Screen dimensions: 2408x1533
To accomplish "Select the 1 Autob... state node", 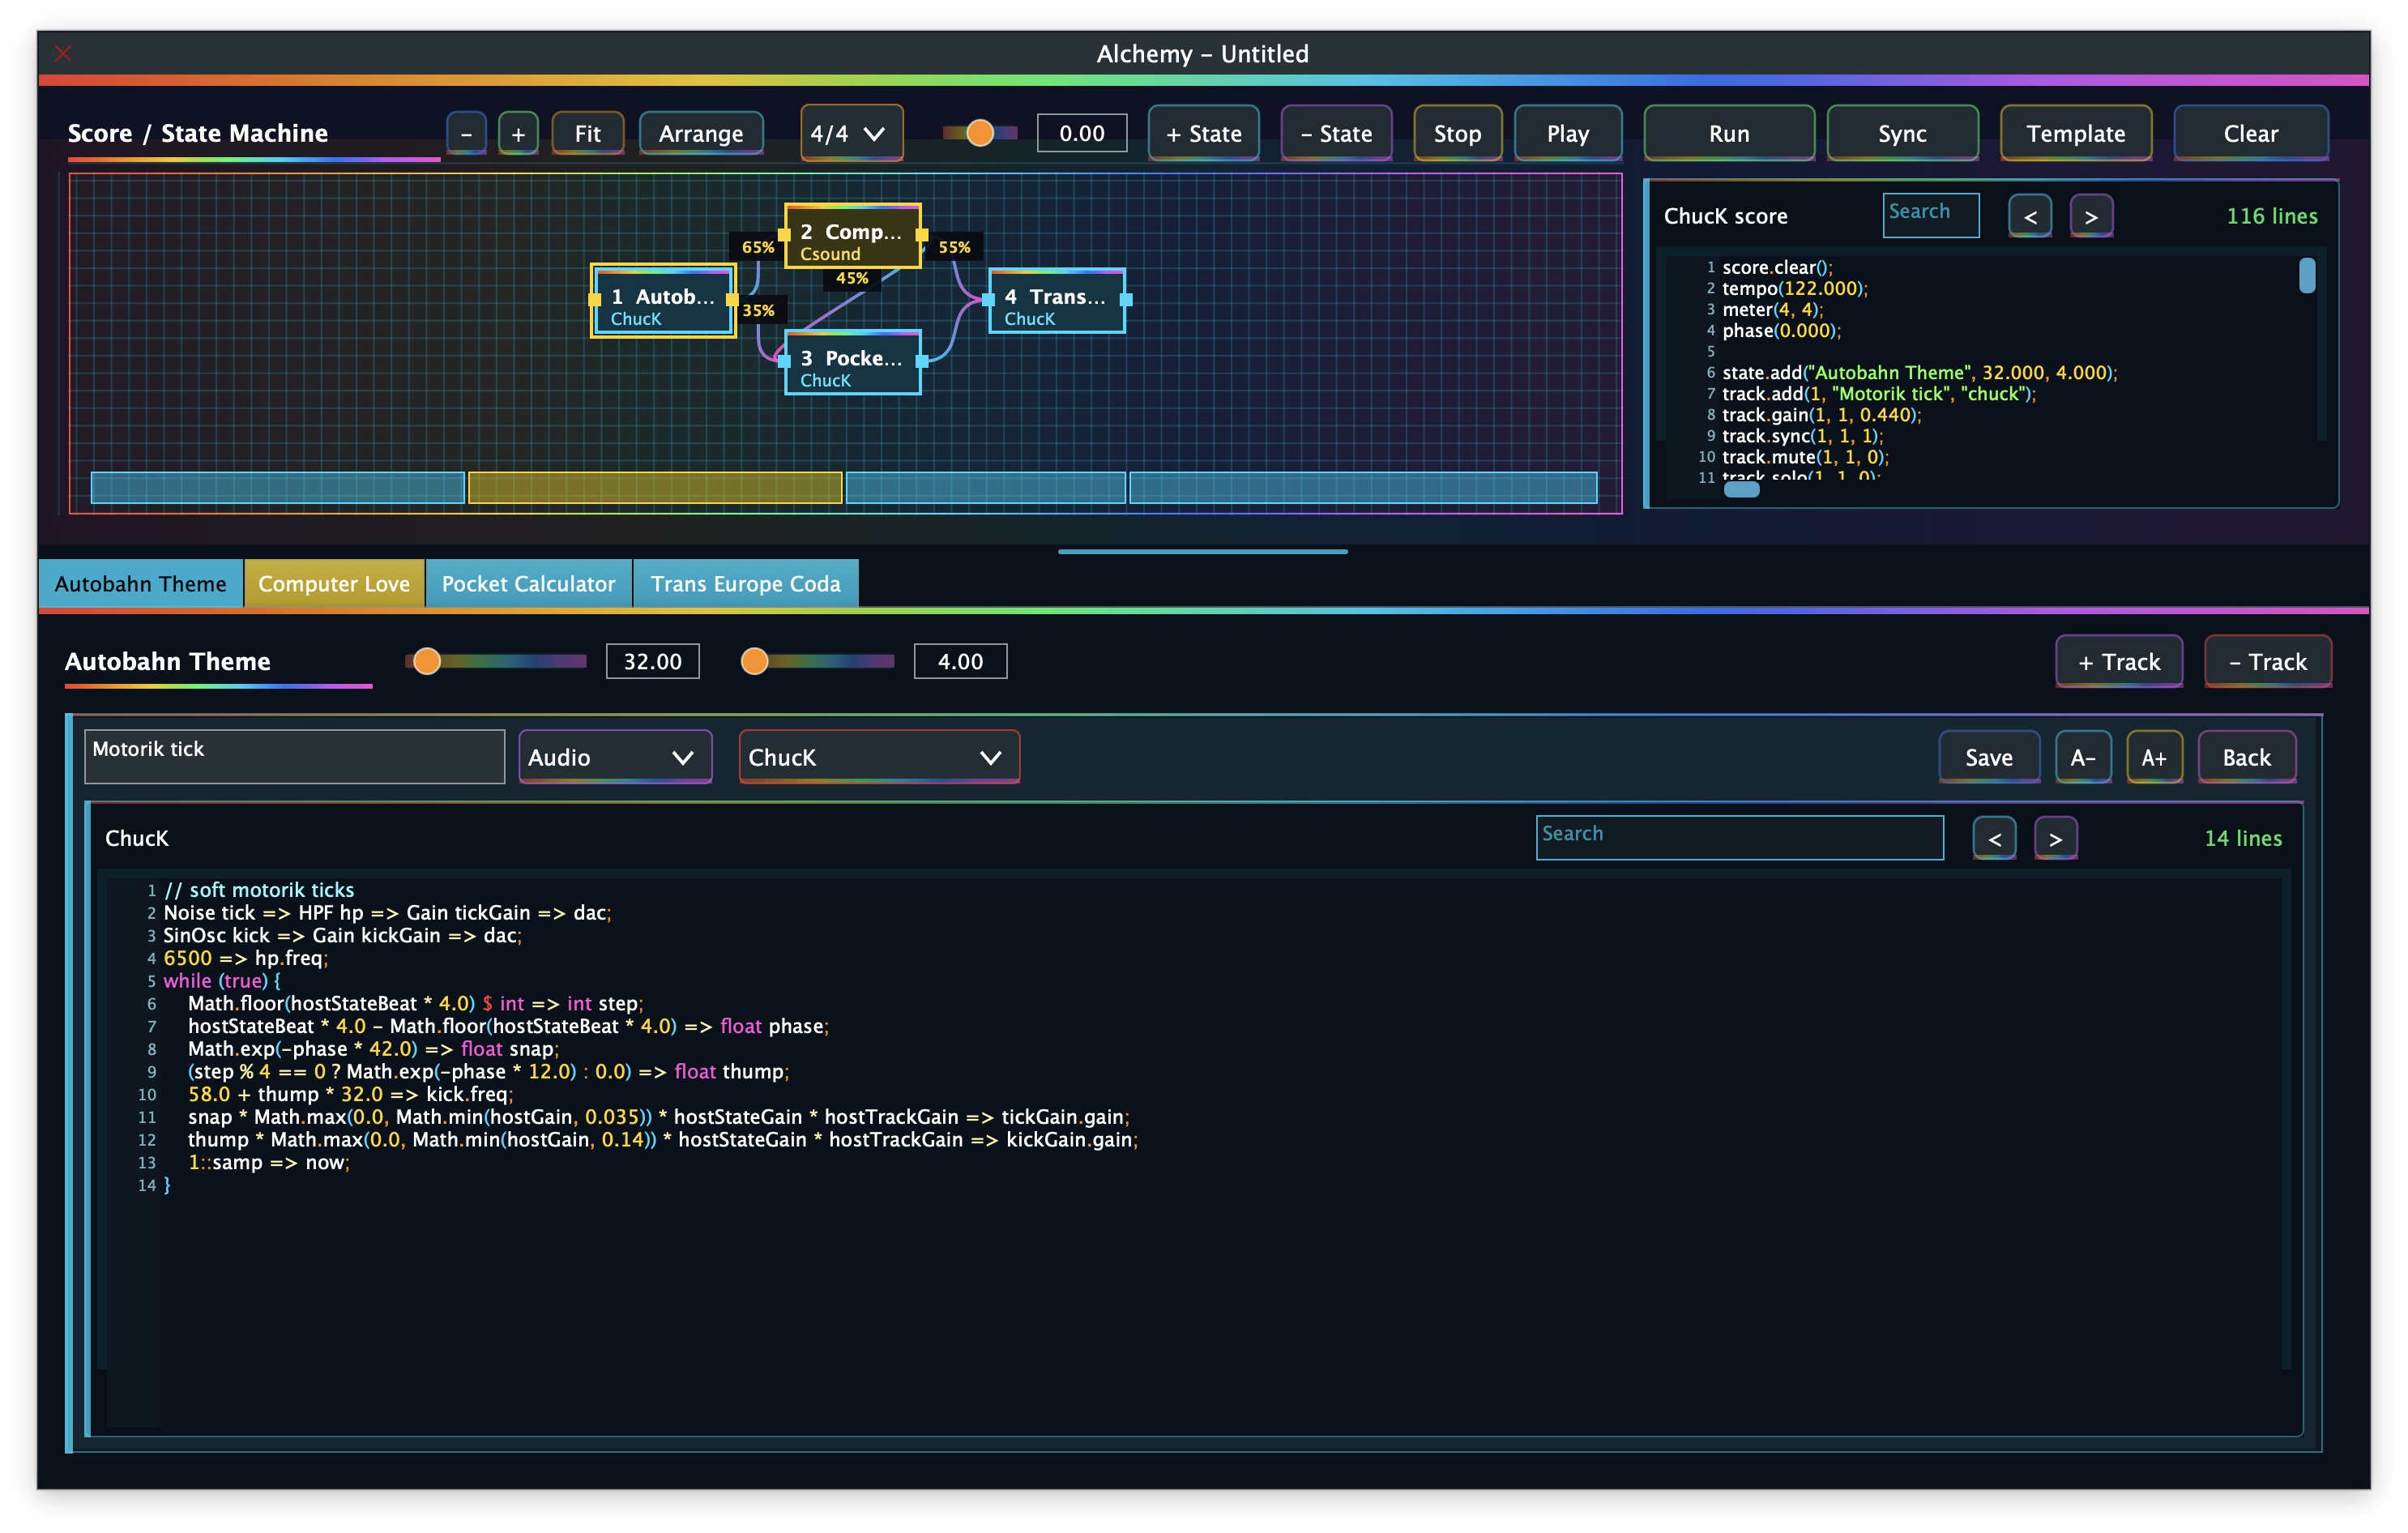I will [663, 301].
